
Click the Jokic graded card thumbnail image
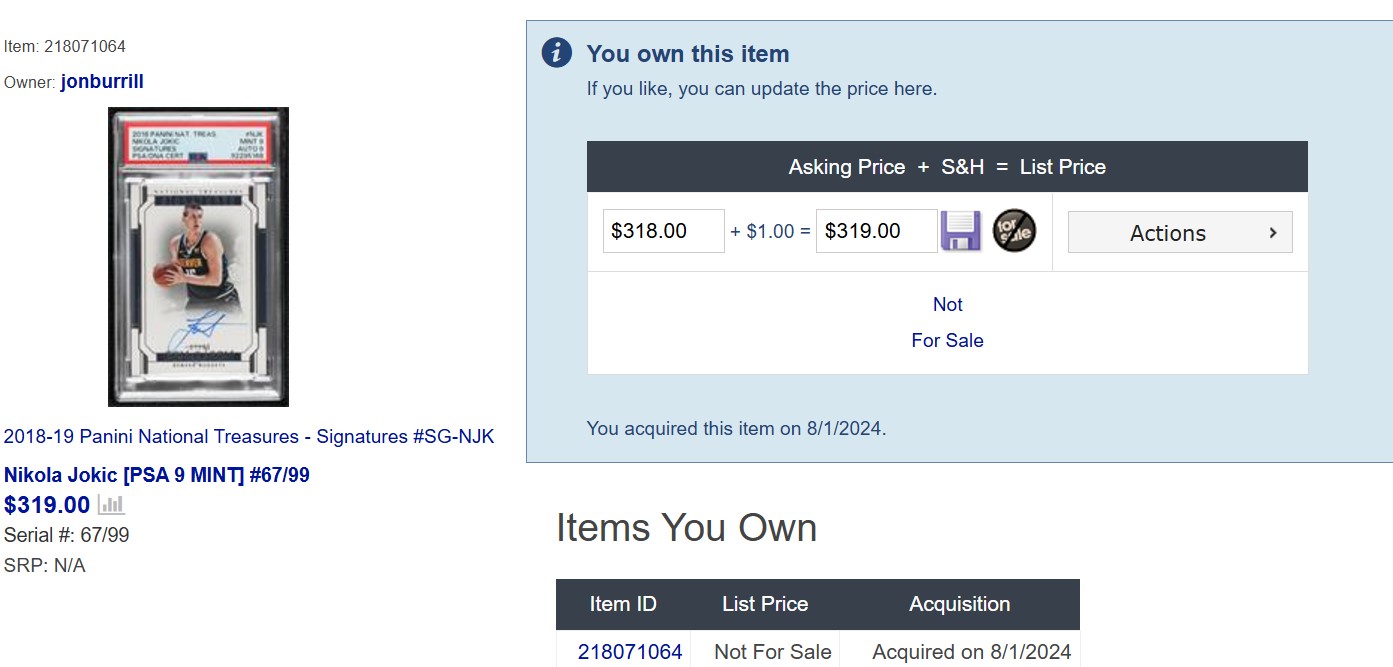tap(198, 257)
